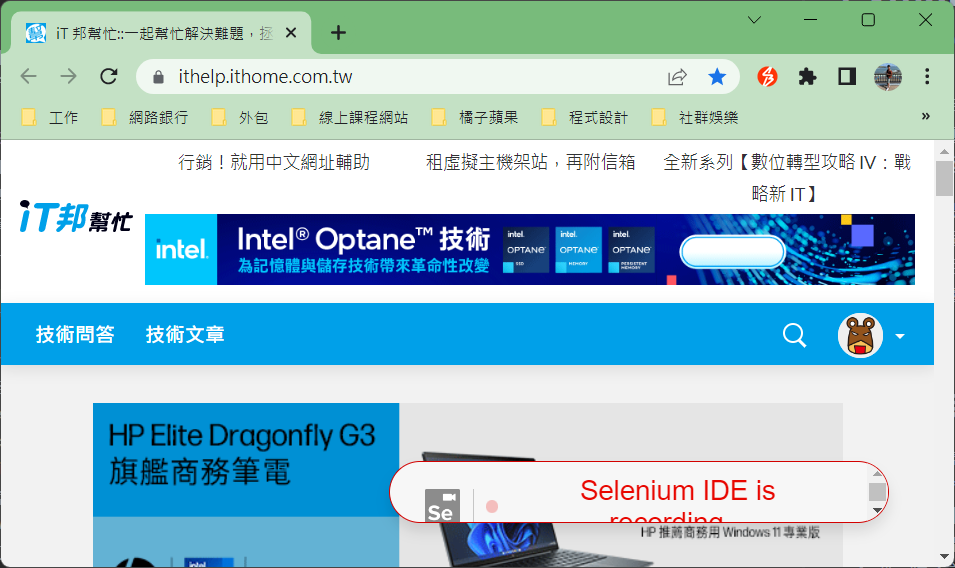
Task: Open the HP Elite Dragonfly G3 ad
Action: point(468,485)
